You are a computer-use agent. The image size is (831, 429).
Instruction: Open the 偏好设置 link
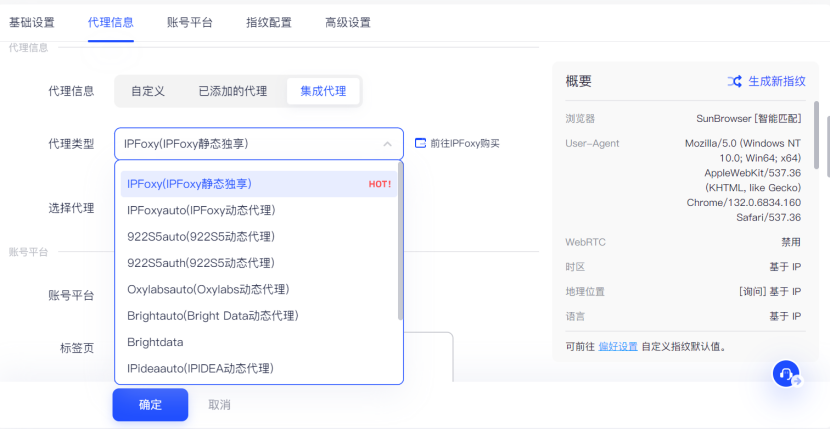618,347
